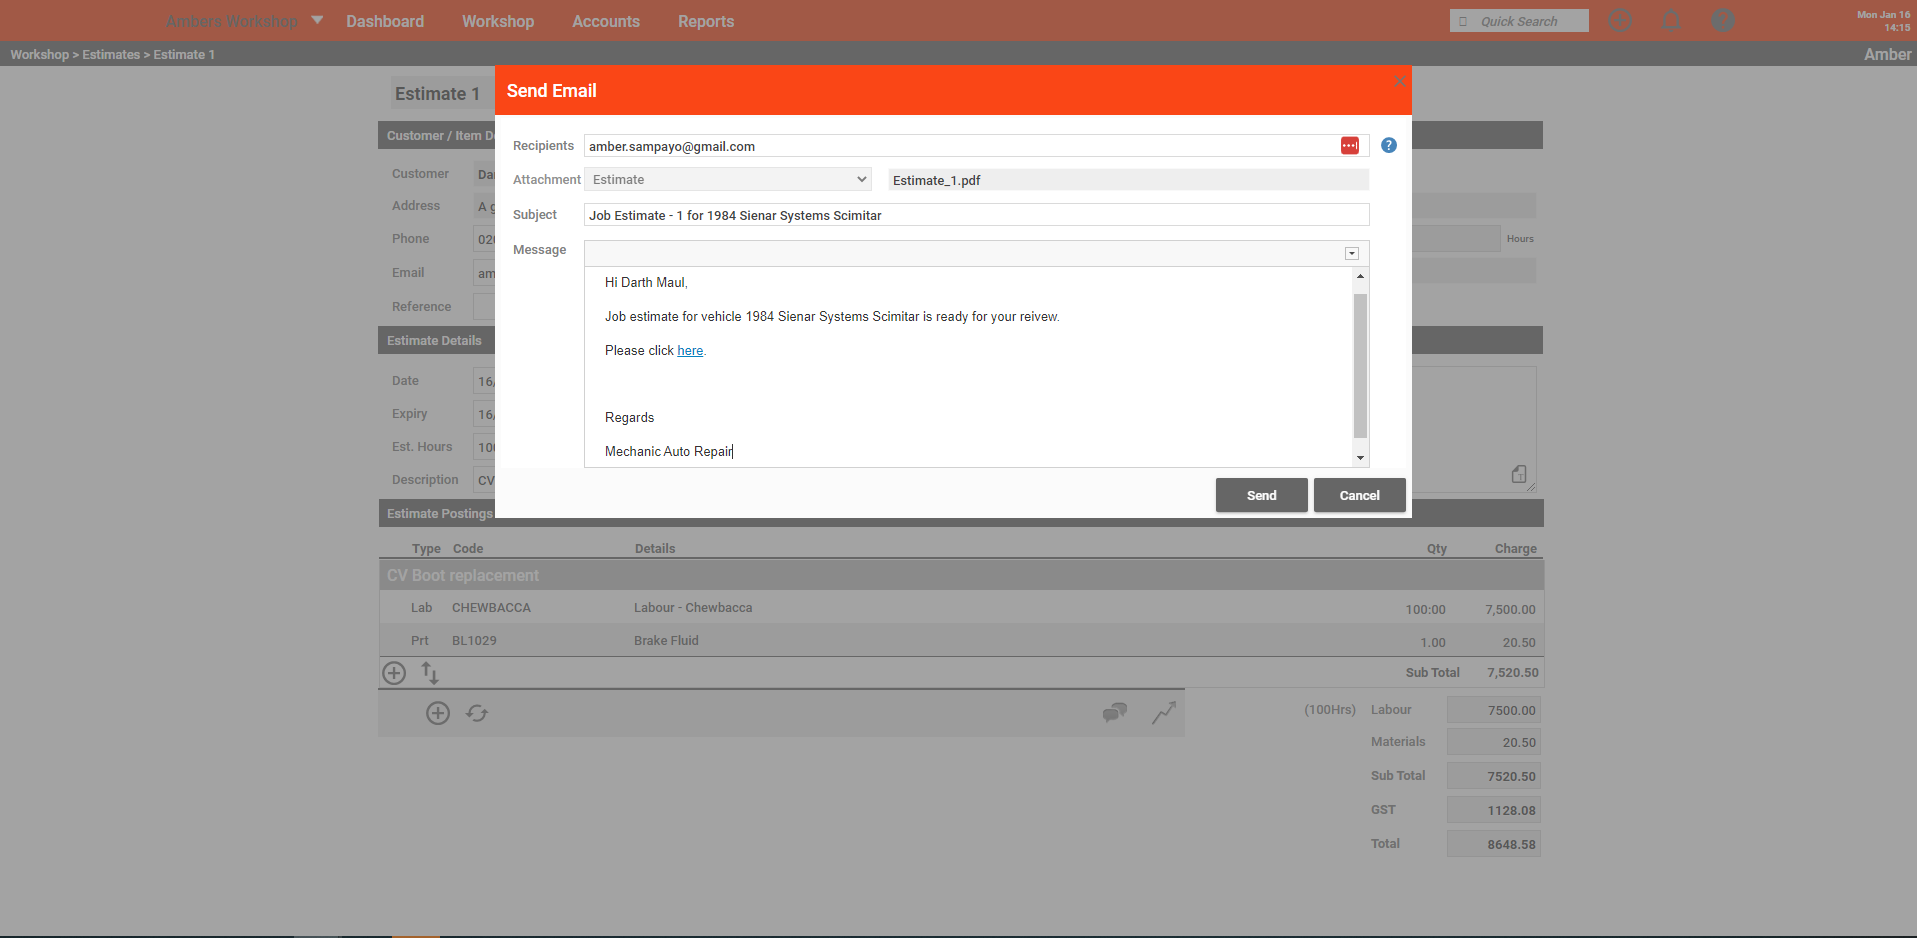Open the Message template dropdown
The width and height of the screenshot is (1917, 938).
click(x=1352, y=253)
